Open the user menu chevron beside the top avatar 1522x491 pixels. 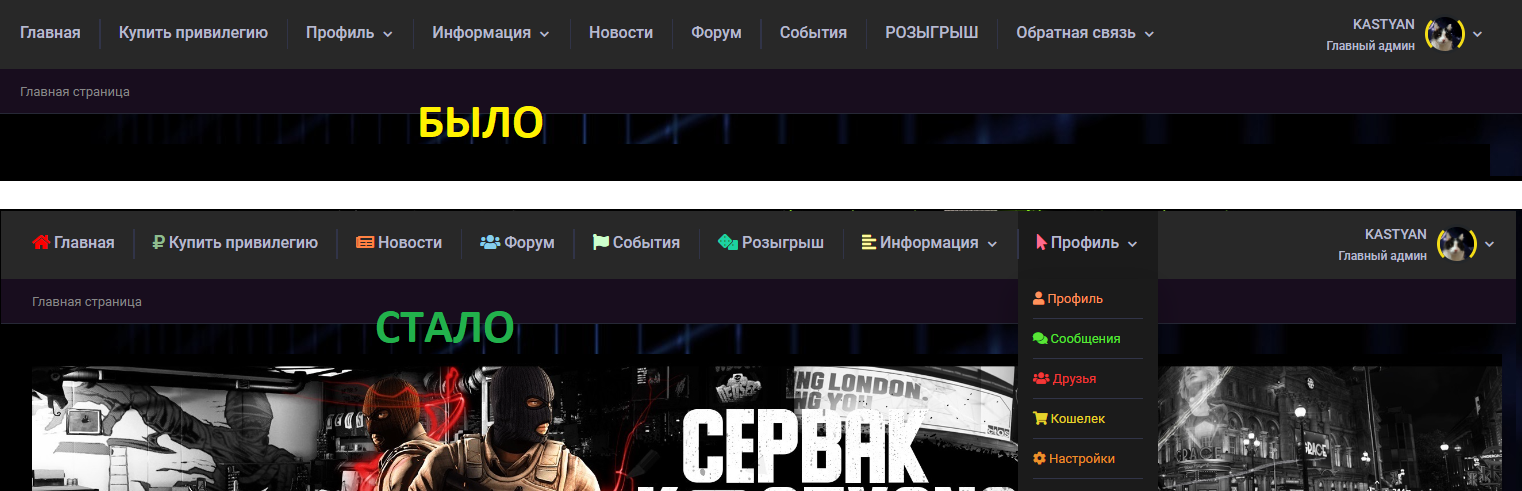pyautogui.click(x=1477, y=33)
